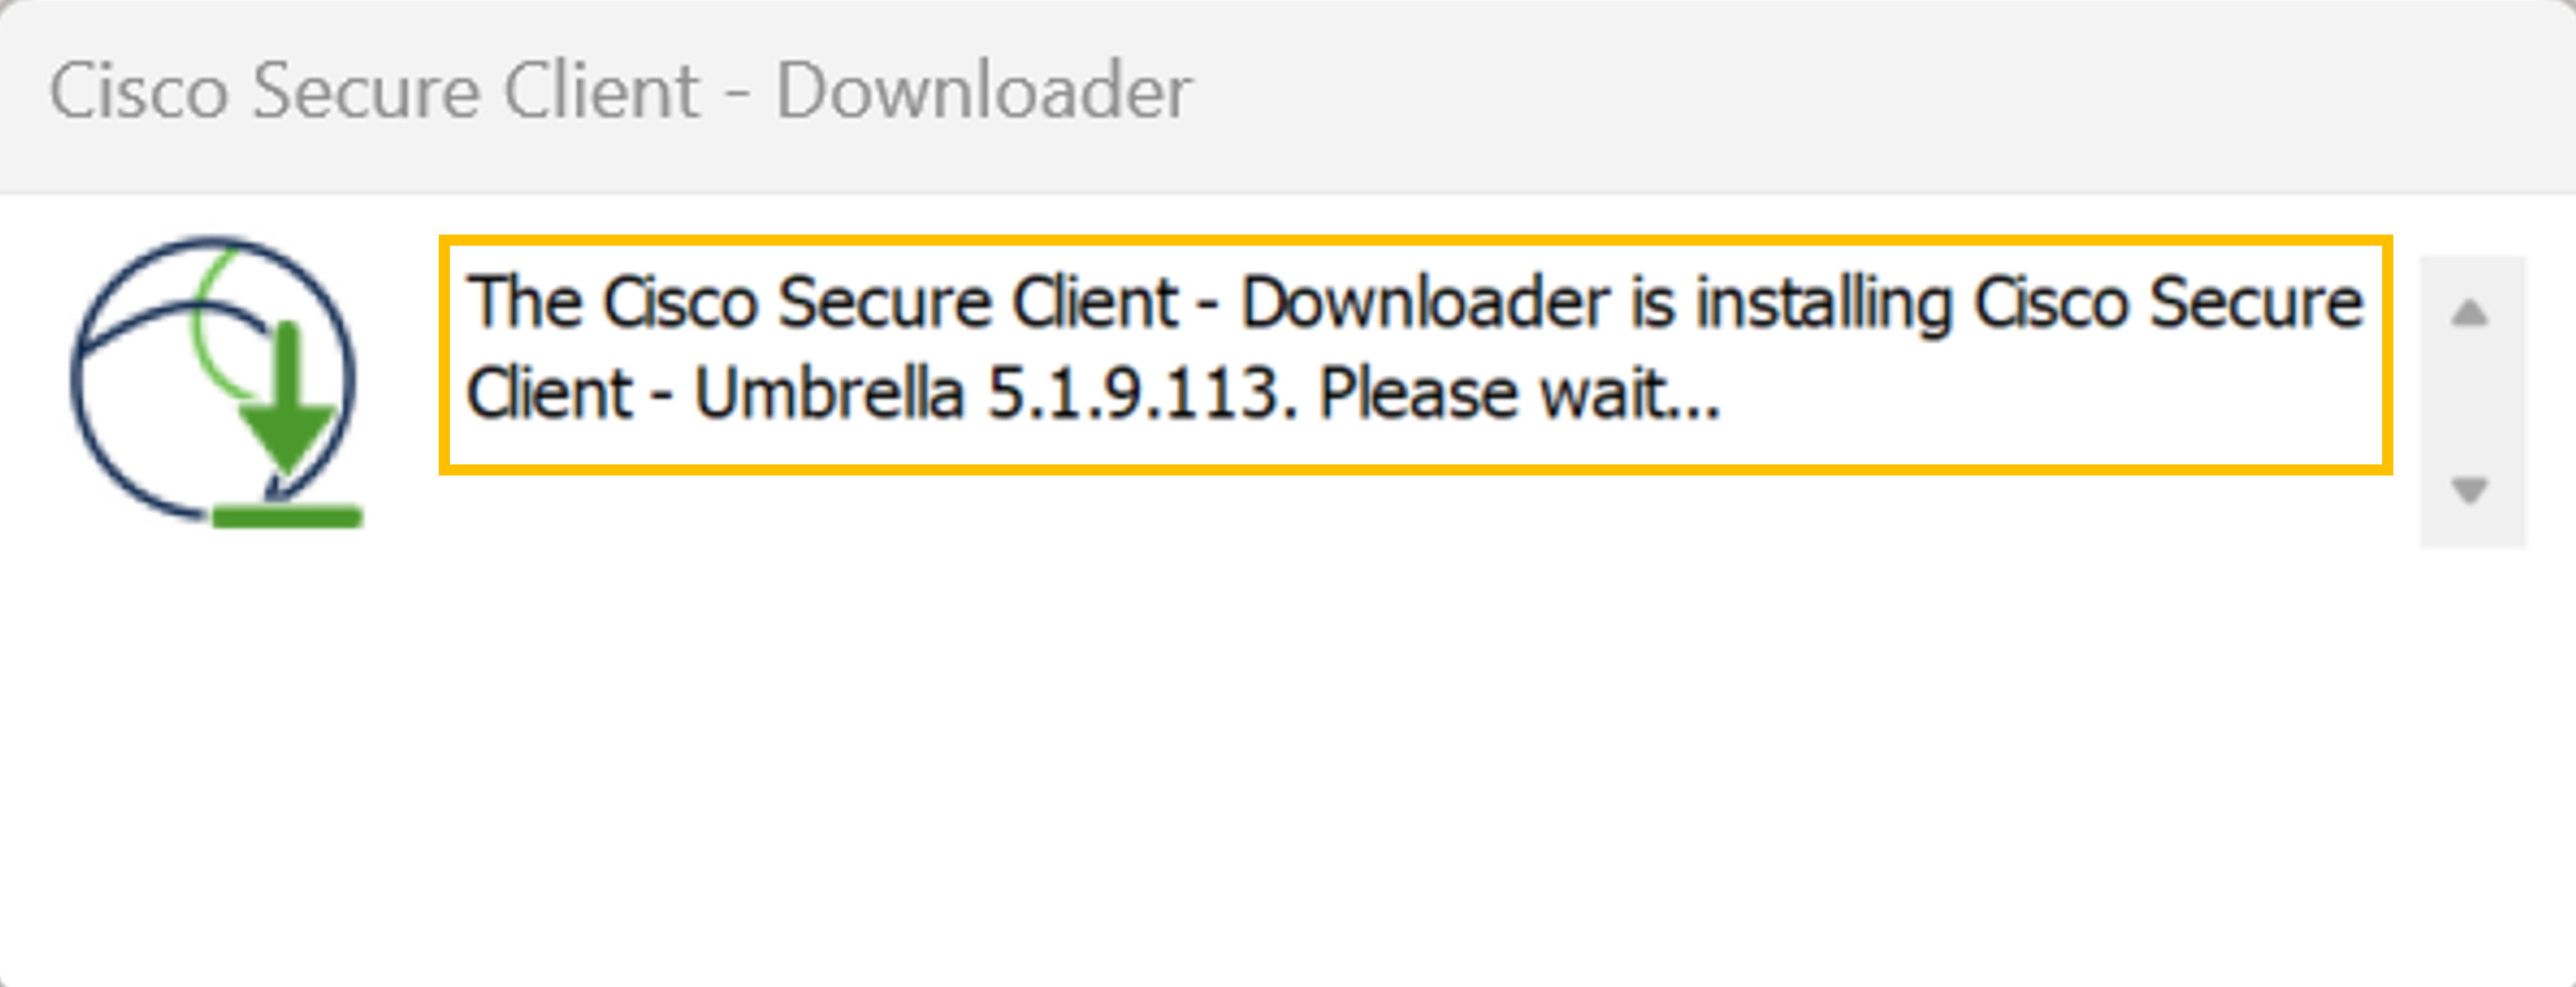This screenshot has height=987, width=2576.
Task: Click "Downloader" inside the status message
Action: click(1425, 302)
